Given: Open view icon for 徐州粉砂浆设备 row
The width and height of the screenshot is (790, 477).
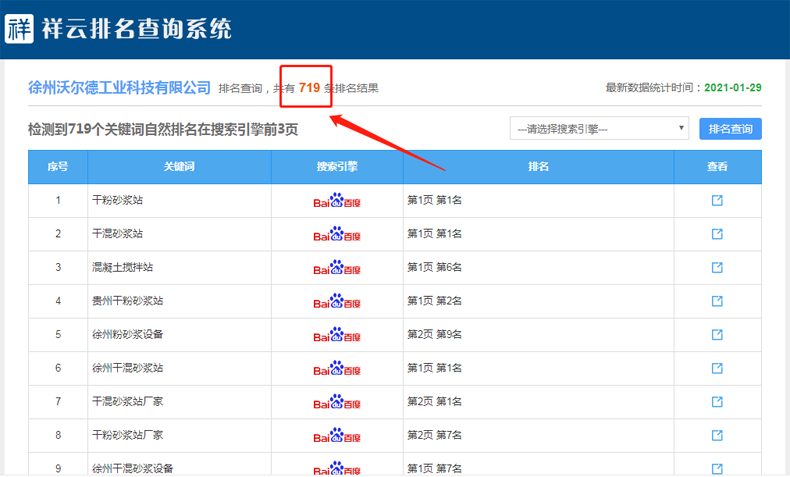Looking at the screenshot, I should [x=717, y=334].
